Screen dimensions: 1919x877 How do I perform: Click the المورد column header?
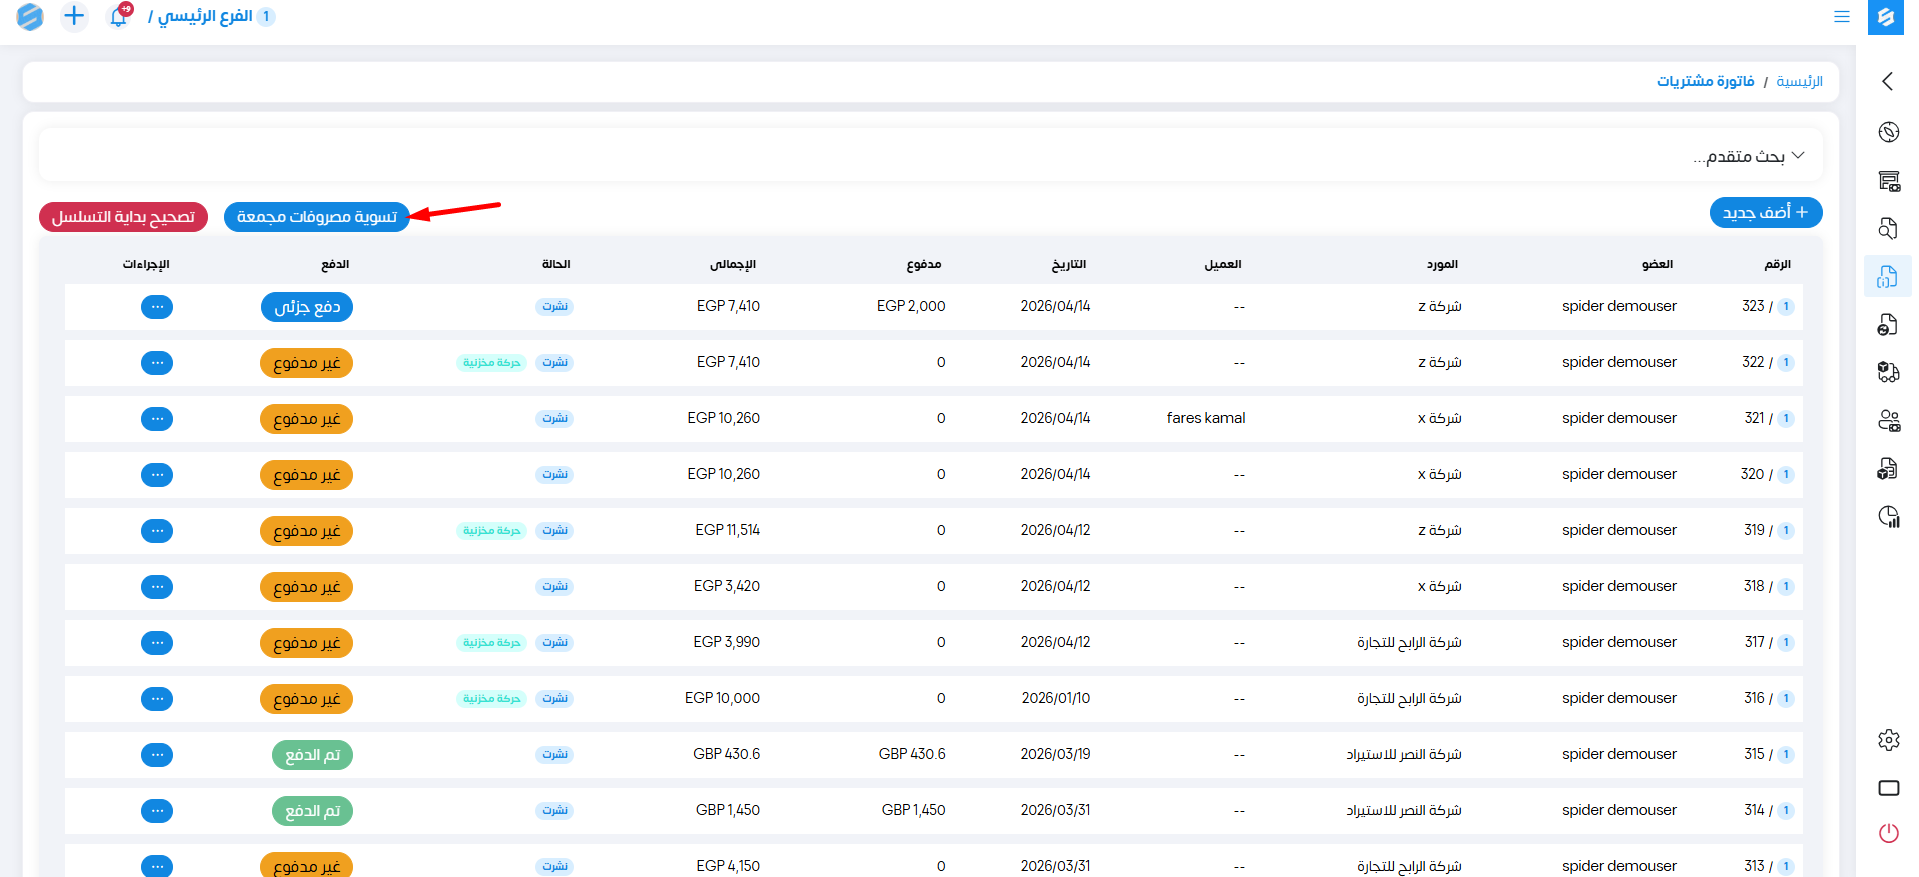[1442, 264]
